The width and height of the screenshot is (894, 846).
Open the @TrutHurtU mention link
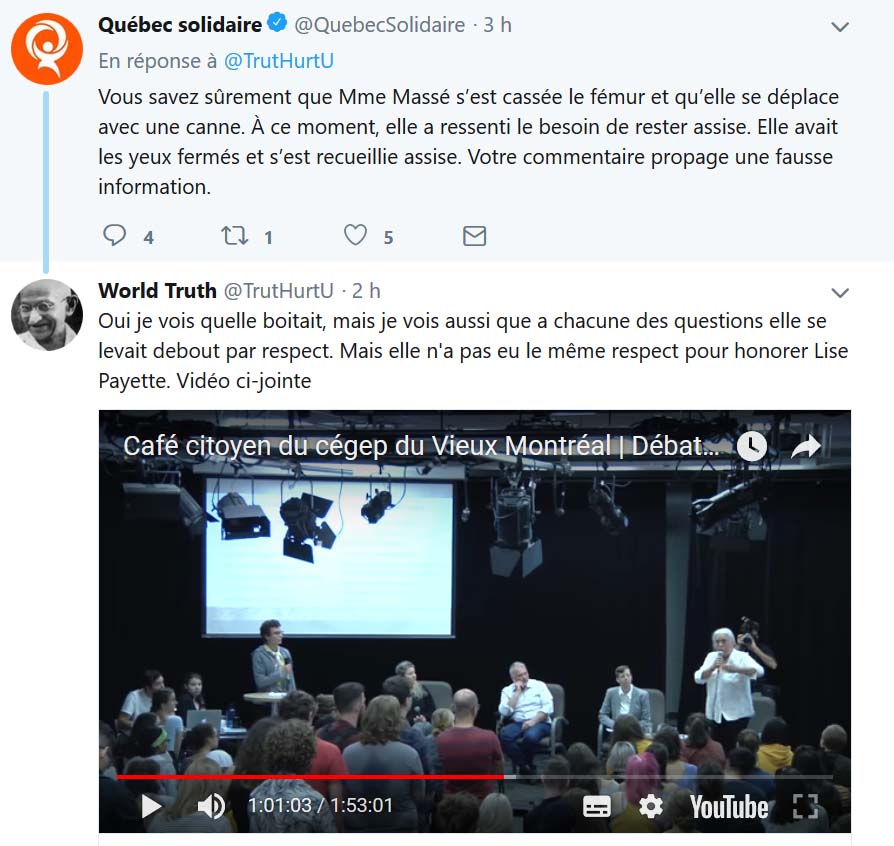[279, 61]
